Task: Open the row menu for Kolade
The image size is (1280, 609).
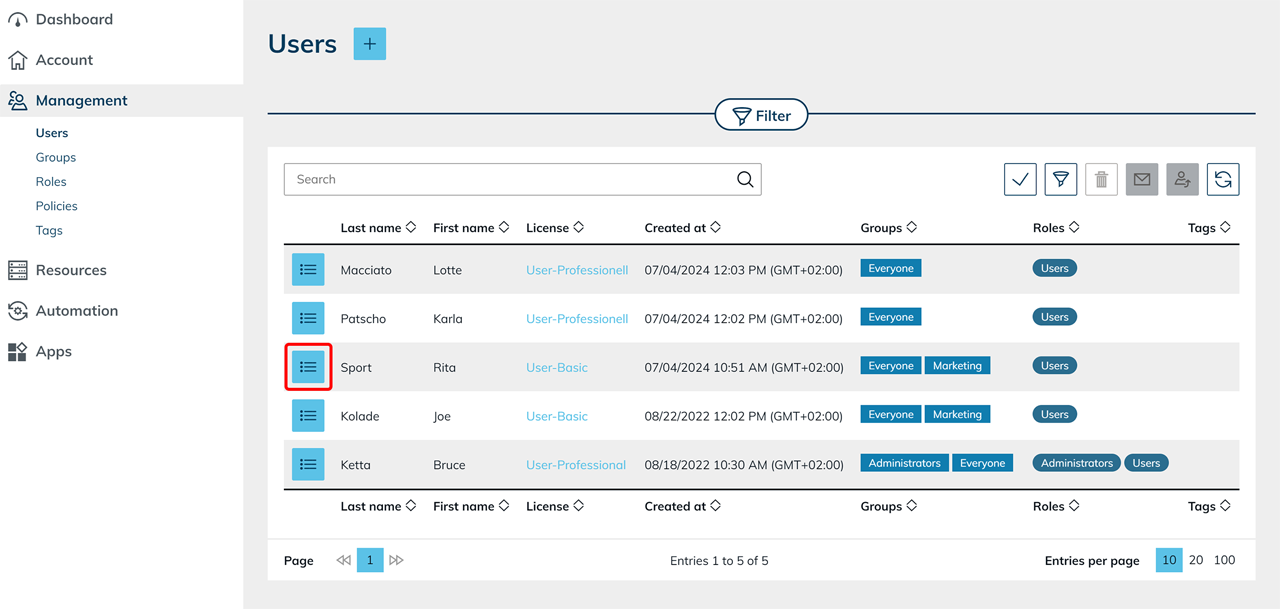Action: pos(308,416)
